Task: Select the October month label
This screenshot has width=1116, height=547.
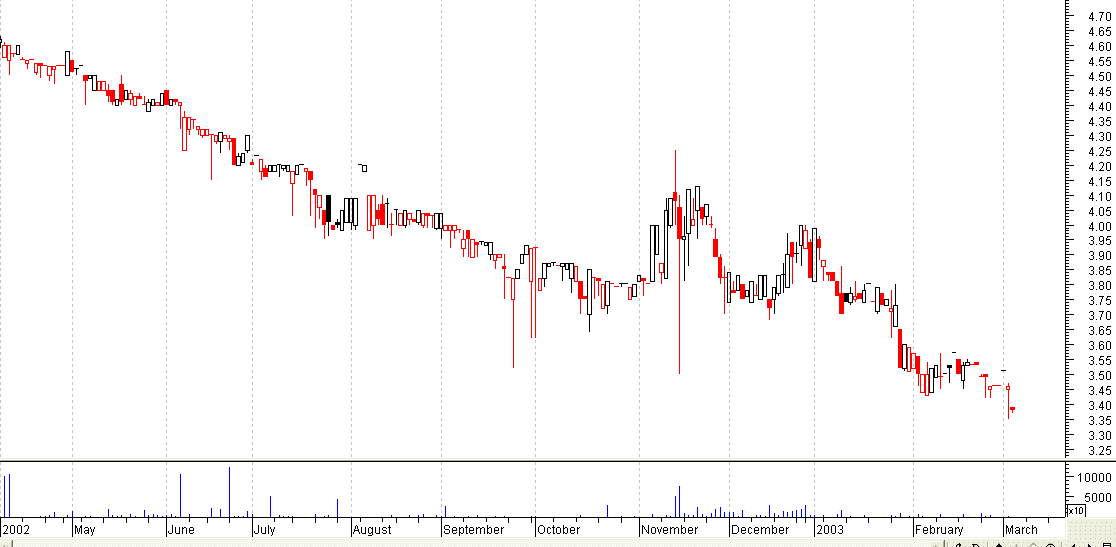Action: (558, 530)
